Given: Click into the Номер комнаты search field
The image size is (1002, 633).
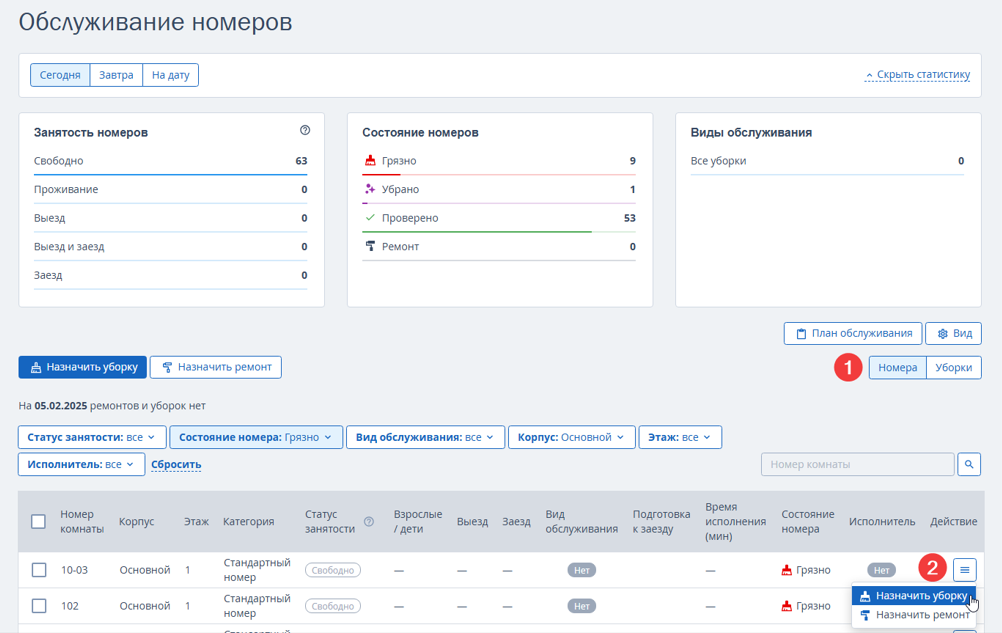Looking at the screenshot, I should (x=858, y=464).
